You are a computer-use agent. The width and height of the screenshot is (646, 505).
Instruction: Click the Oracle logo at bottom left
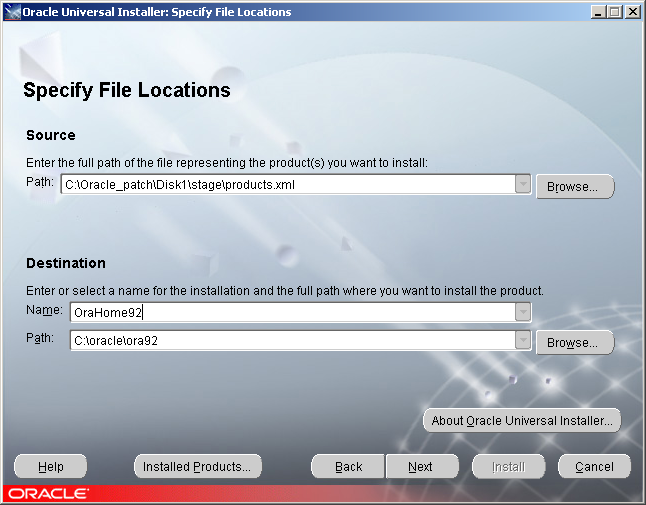(48, 493)
